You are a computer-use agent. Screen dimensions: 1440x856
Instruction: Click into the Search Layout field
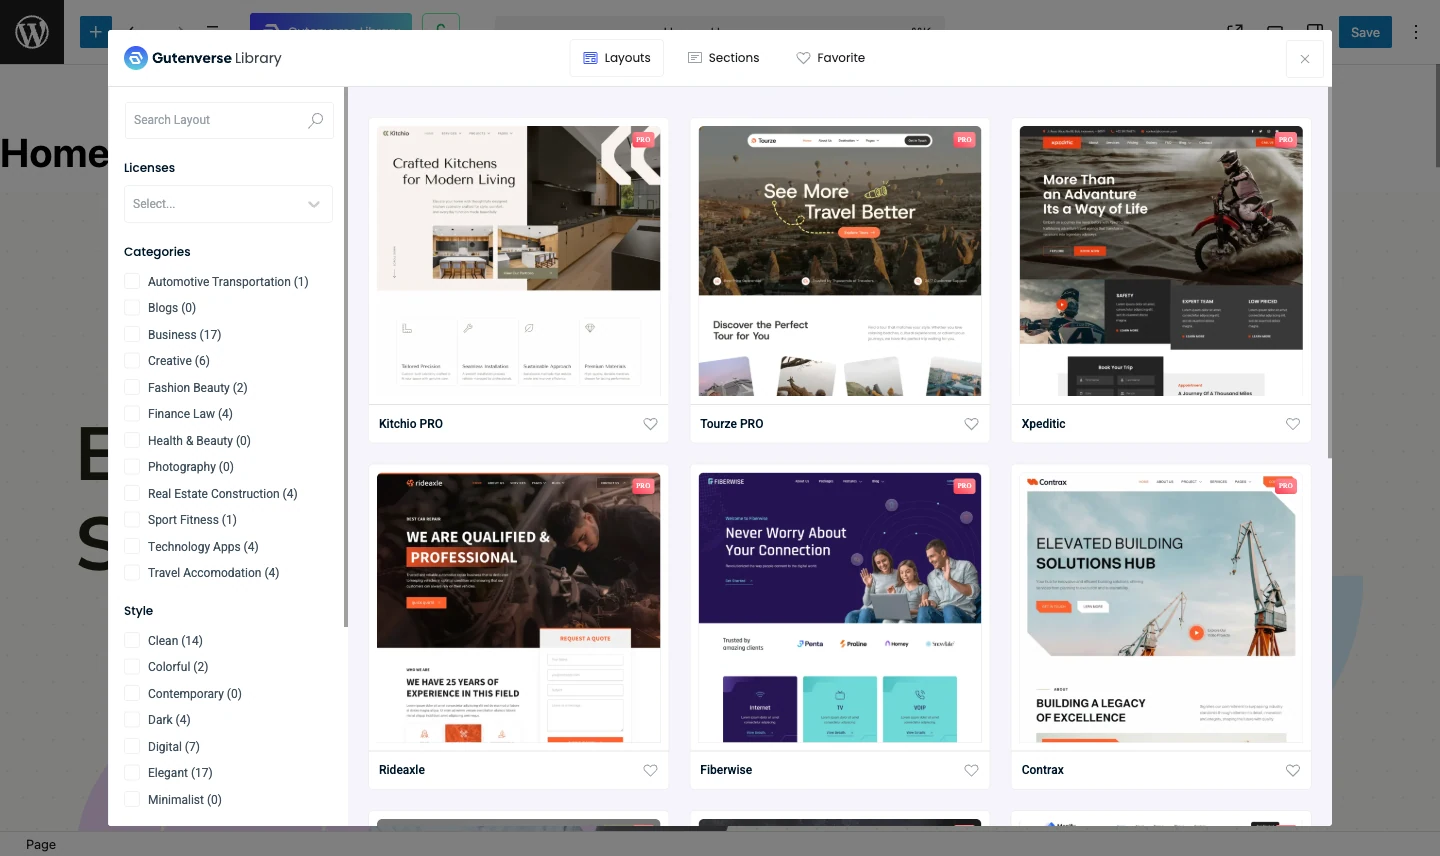pos(215,120)
